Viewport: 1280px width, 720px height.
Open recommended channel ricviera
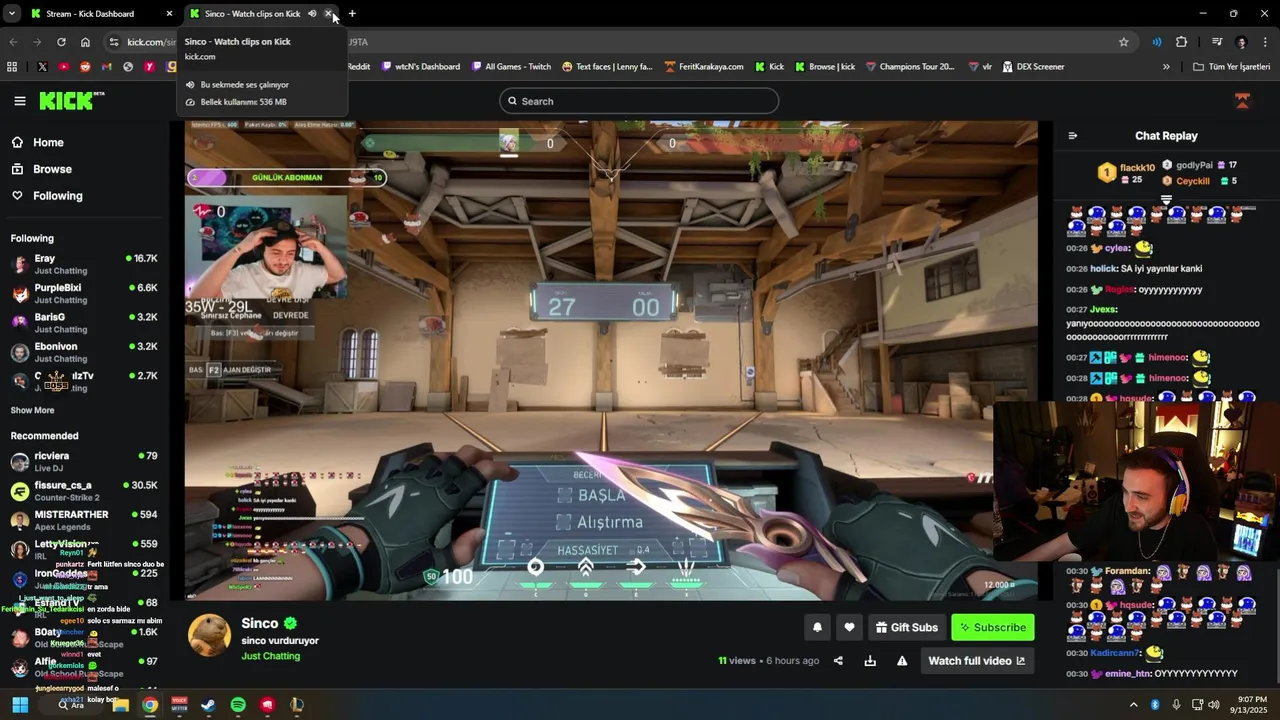[x=84, y=461]
